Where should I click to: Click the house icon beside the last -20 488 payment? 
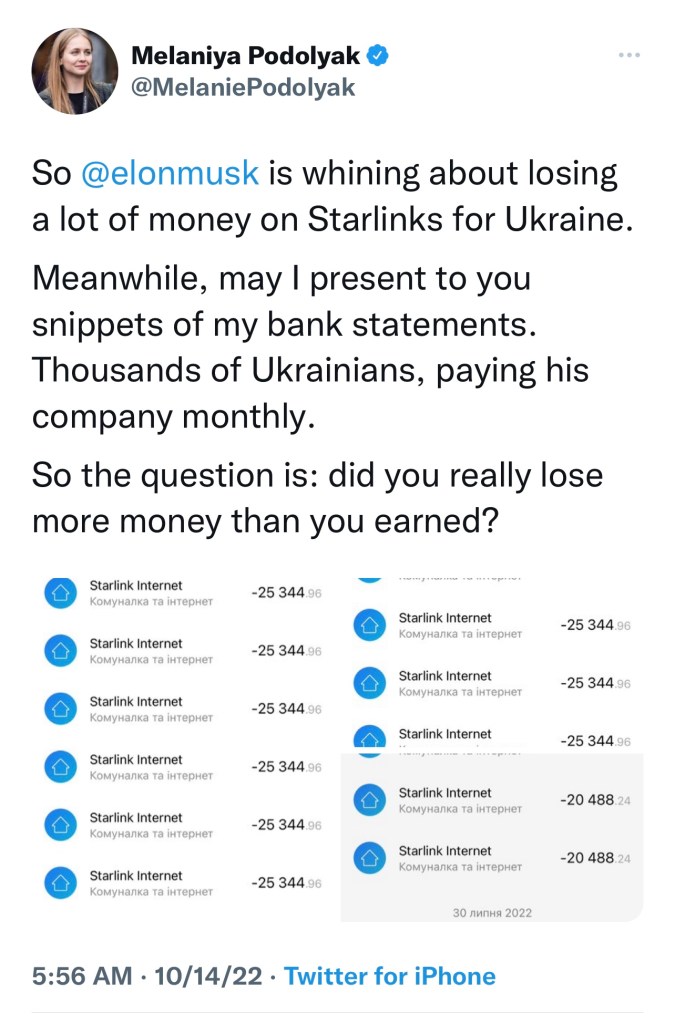(x=370, y=858)
